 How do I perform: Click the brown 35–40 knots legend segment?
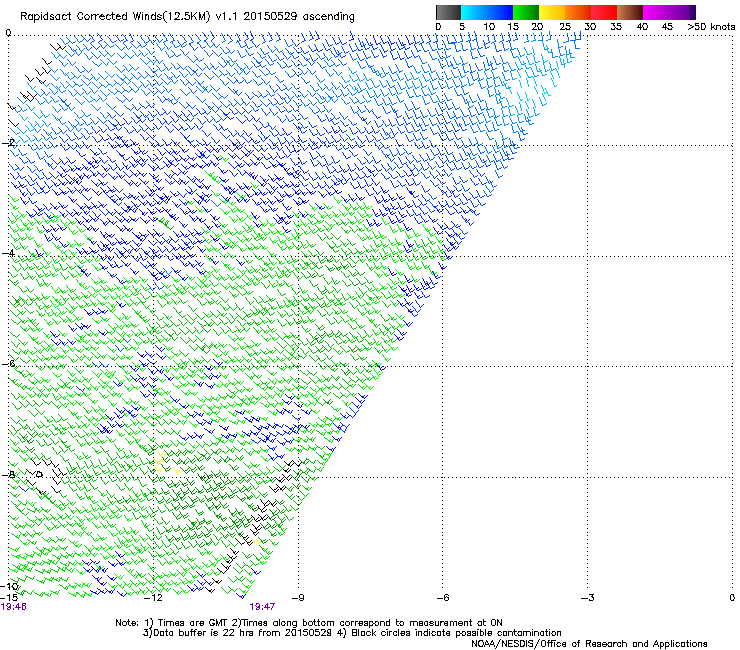point(630,12)
